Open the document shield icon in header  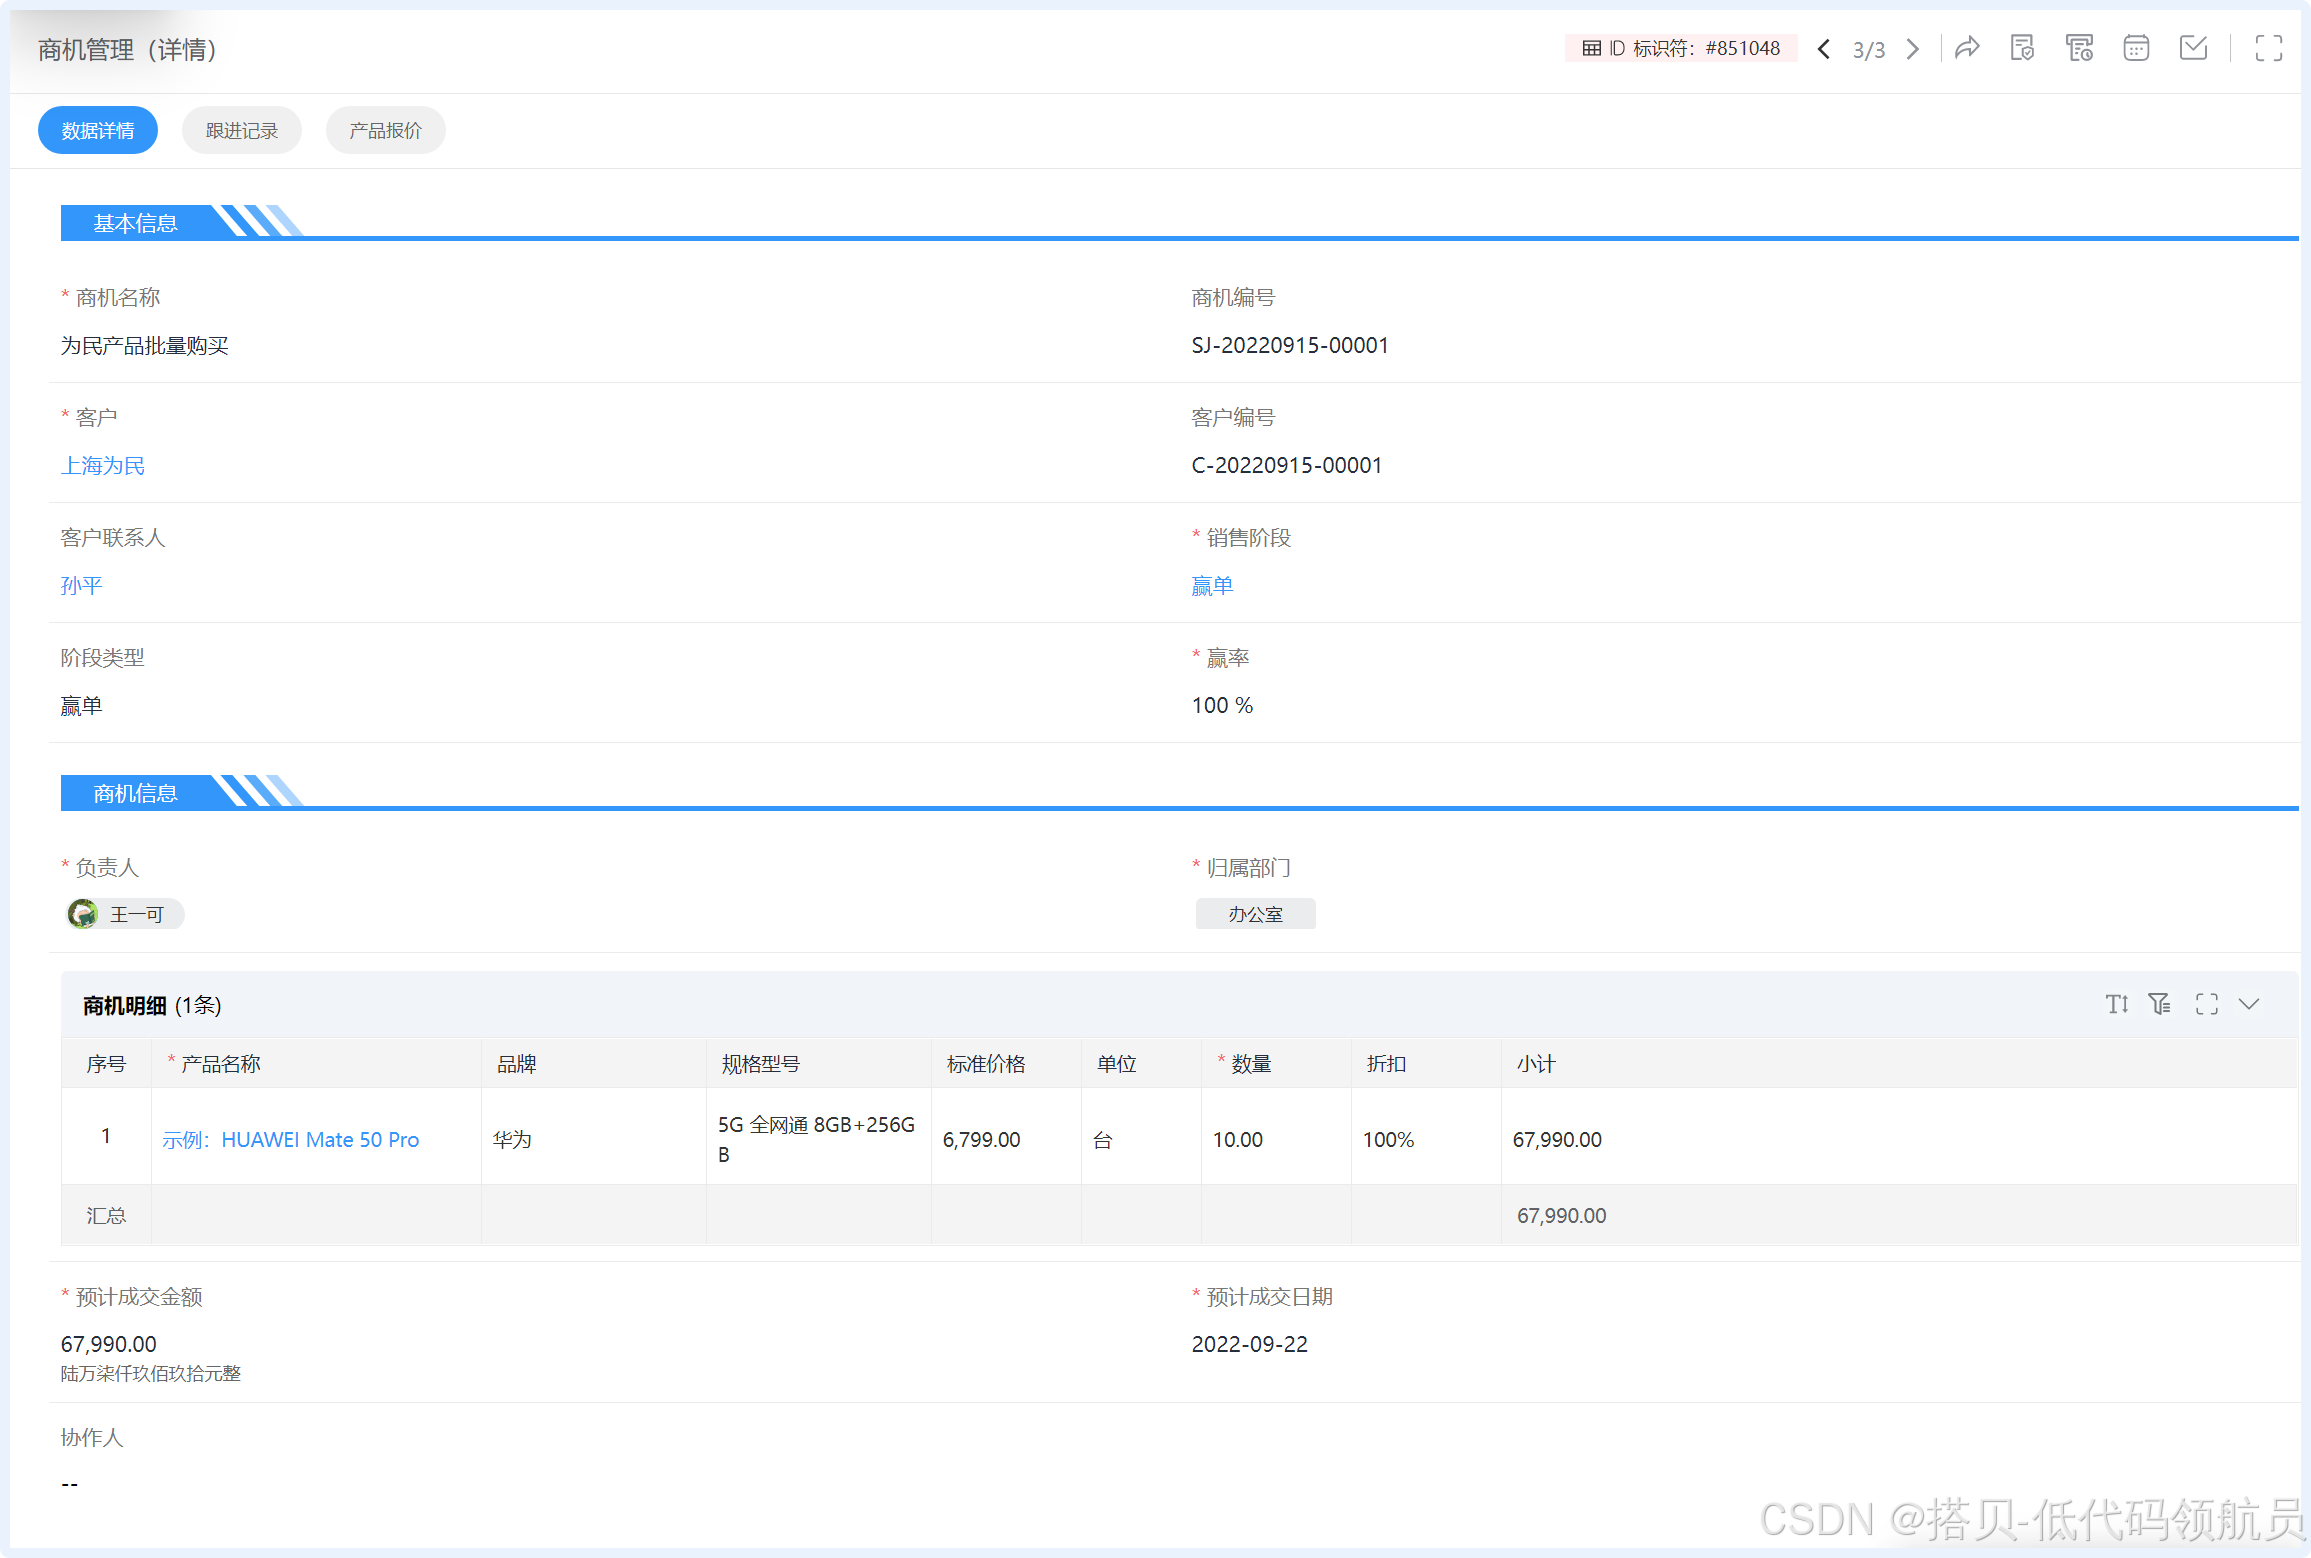point(2022,48)
